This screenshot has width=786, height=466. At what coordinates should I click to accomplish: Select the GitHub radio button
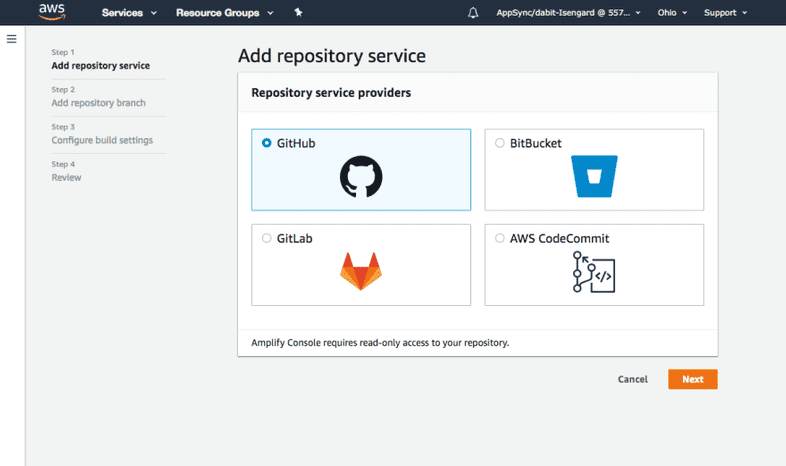(267, 143)
